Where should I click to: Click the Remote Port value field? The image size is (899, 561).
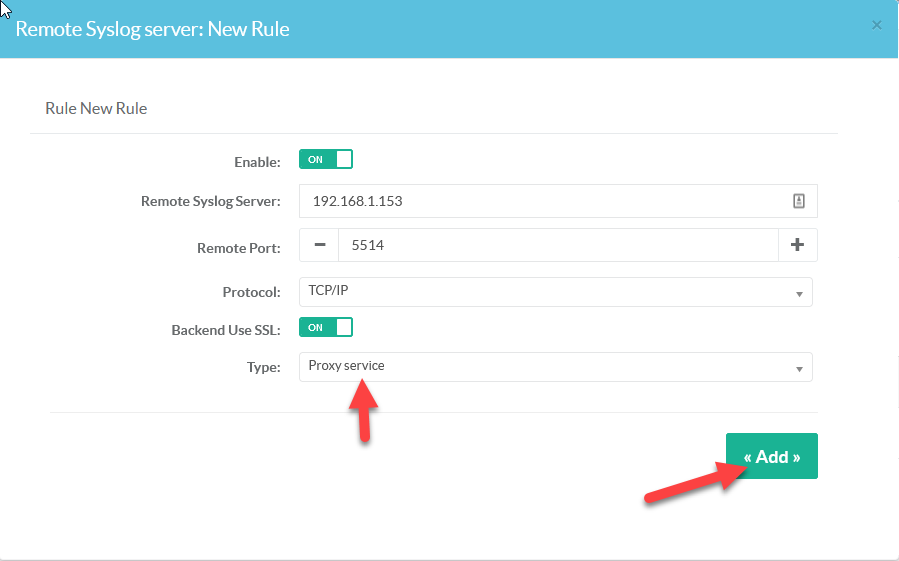tap(557, 245)
